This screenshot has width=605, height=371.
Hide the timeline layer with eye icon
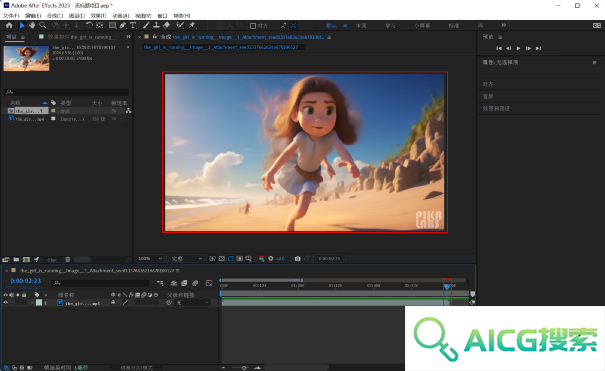coord(5,303)
